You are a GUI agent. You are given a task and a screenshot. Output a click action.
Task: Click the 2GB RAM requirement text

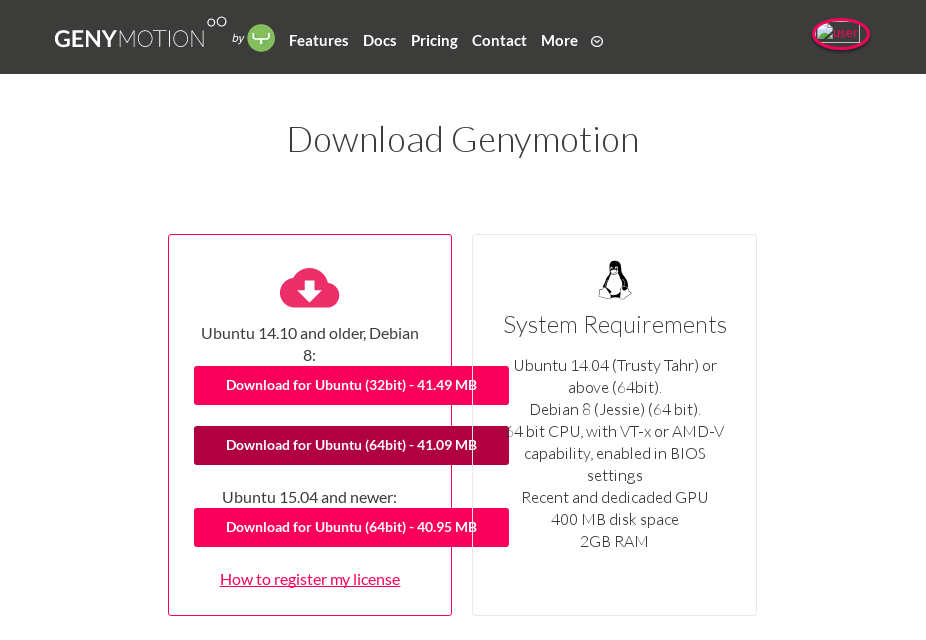coord(614,541)
